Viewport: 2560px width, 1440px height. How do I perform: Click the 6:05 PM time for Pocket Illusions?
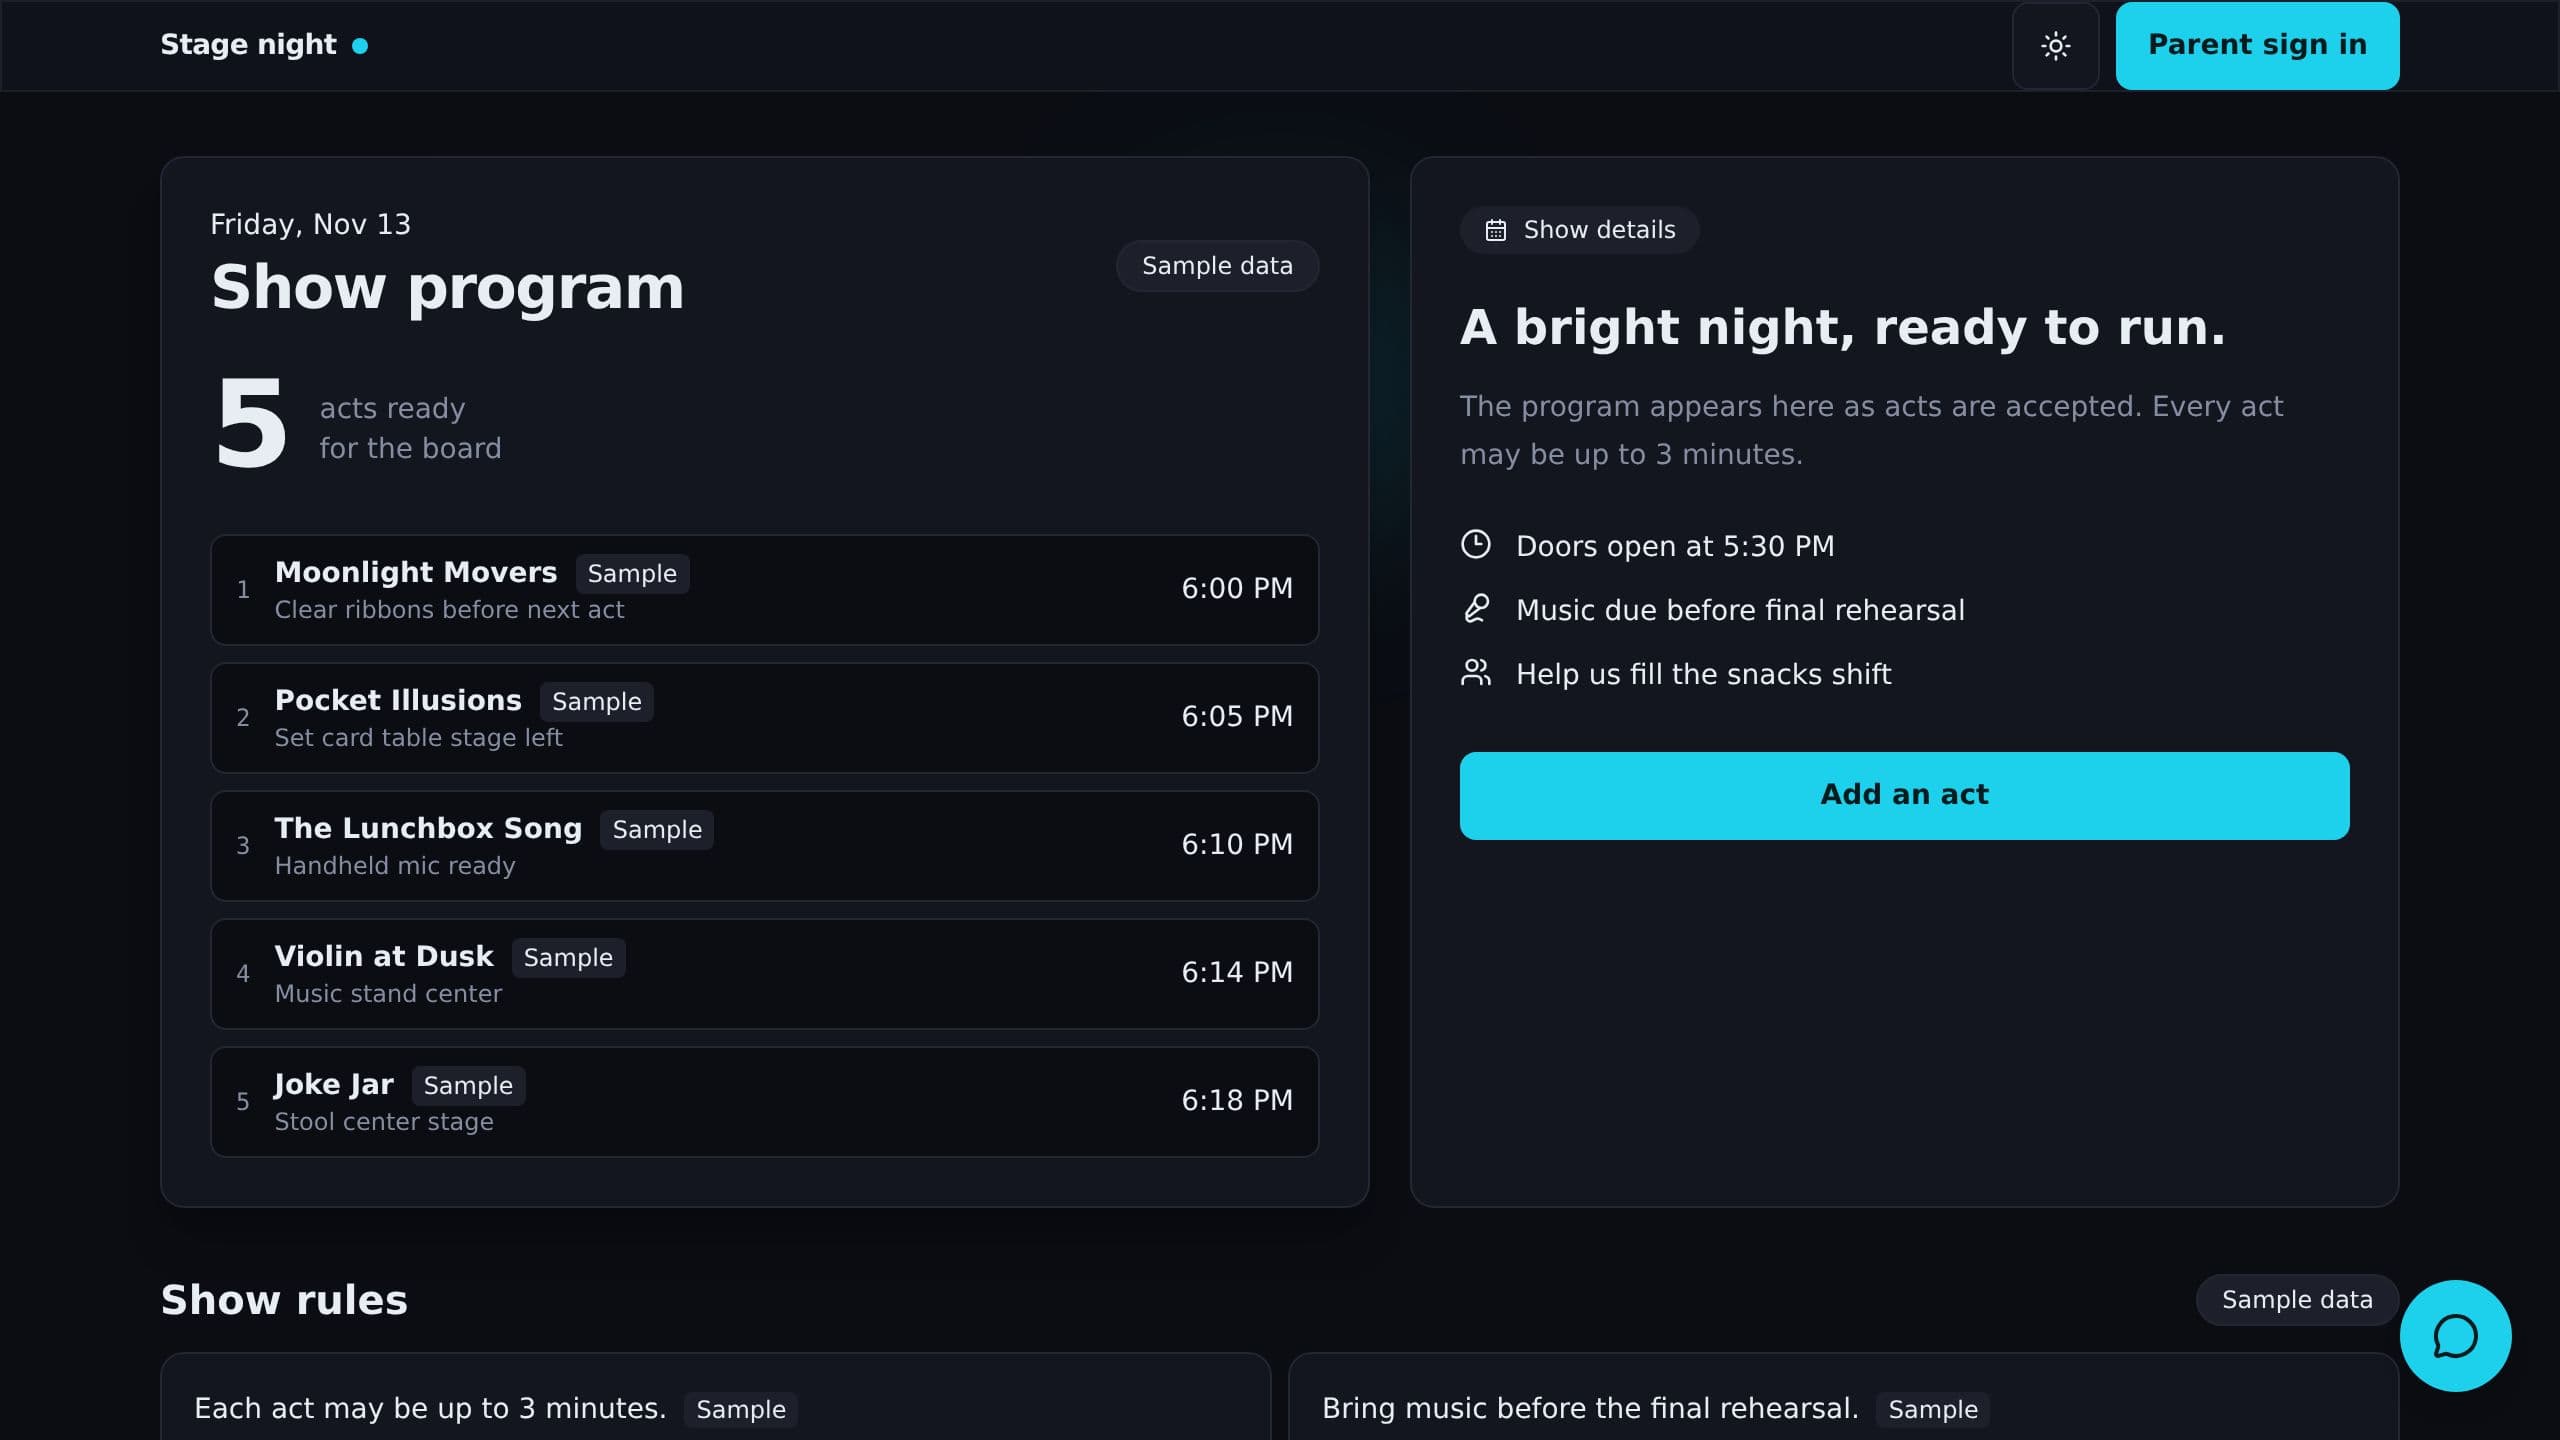1237,717
